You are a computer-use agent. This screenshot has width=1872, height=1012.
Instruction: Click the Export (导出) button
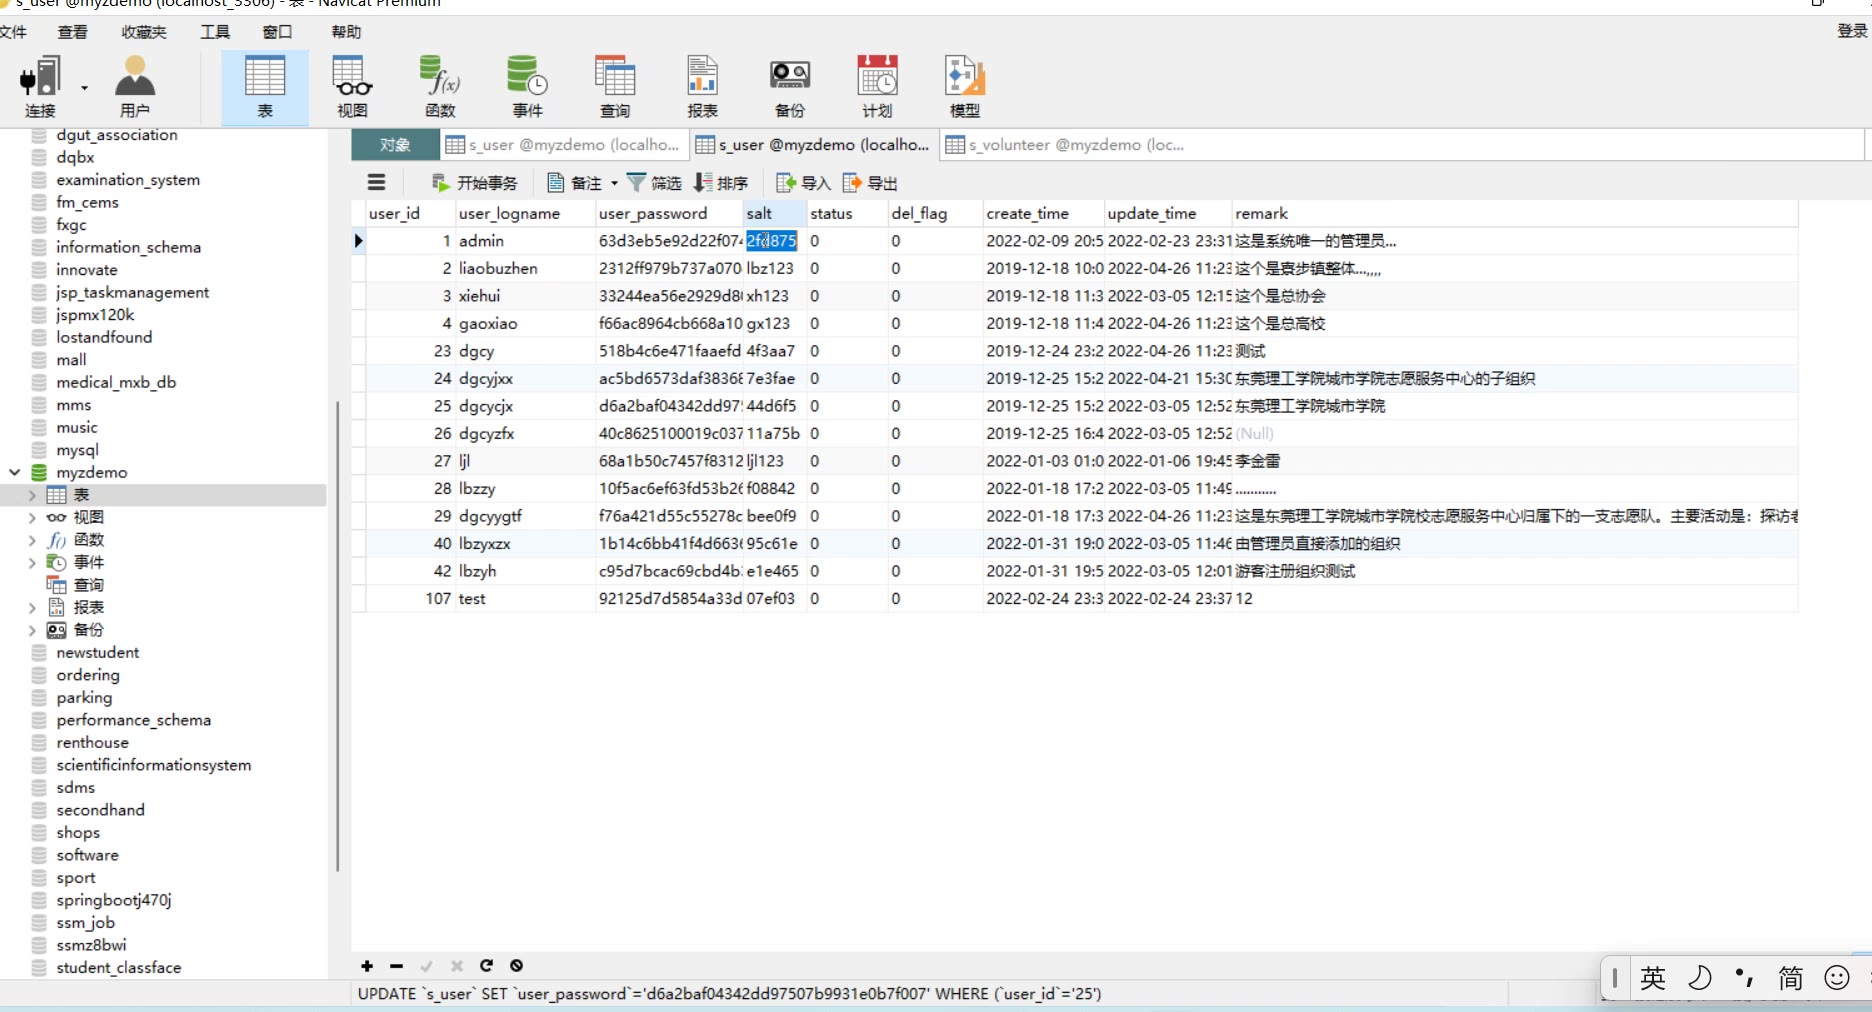pos(870,183)
